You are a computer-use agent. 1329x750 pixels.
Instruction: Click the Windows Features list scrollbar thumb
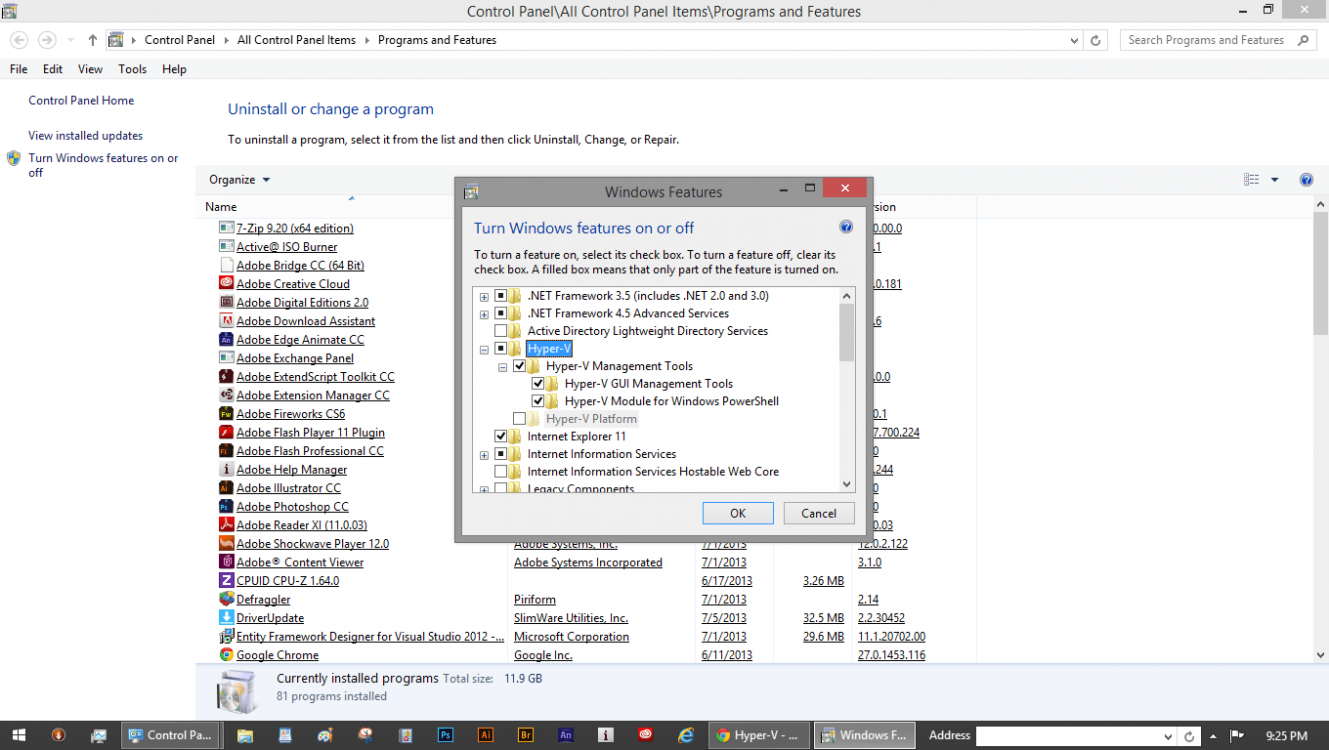pos(847,332)
